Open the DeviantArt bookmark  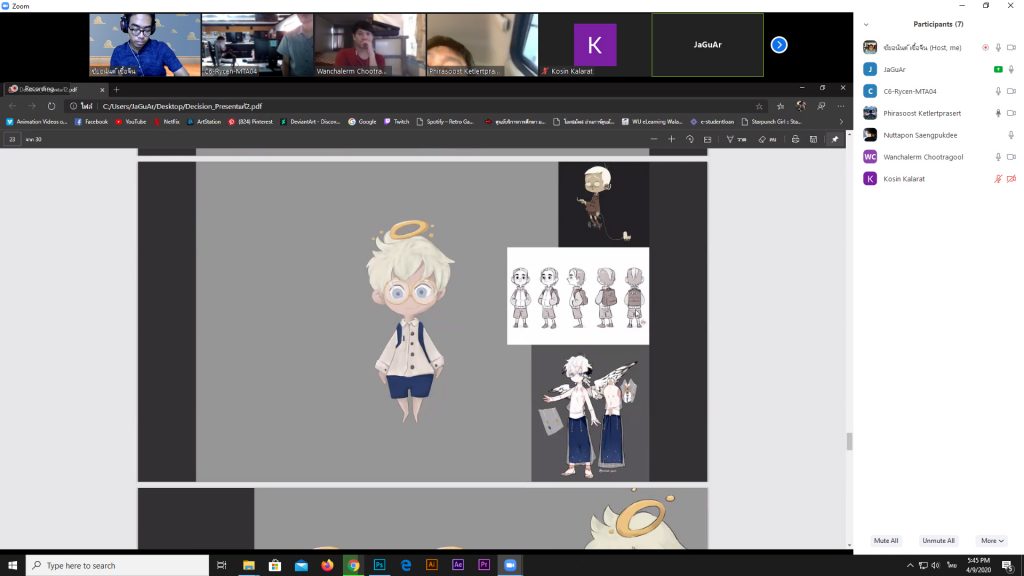tap(310, 122)
